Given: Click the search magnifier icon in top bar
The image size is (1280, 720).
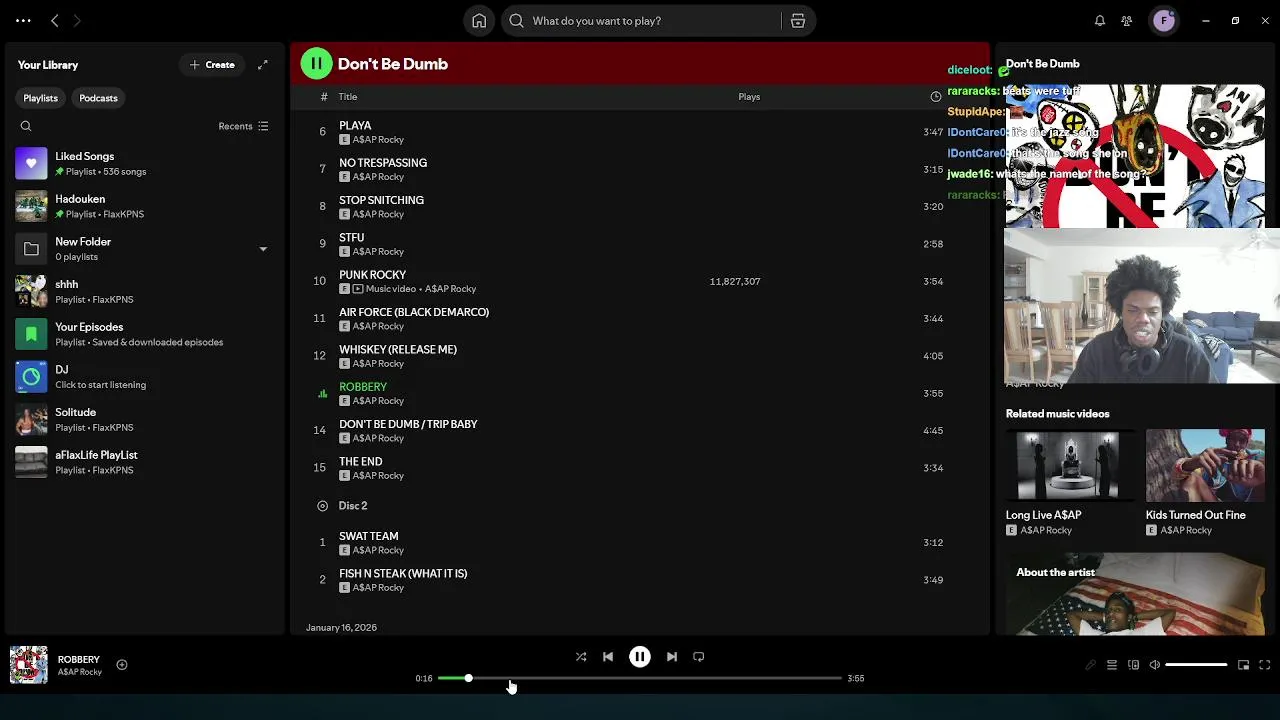Looking at the screenshot, I should 517,21.
